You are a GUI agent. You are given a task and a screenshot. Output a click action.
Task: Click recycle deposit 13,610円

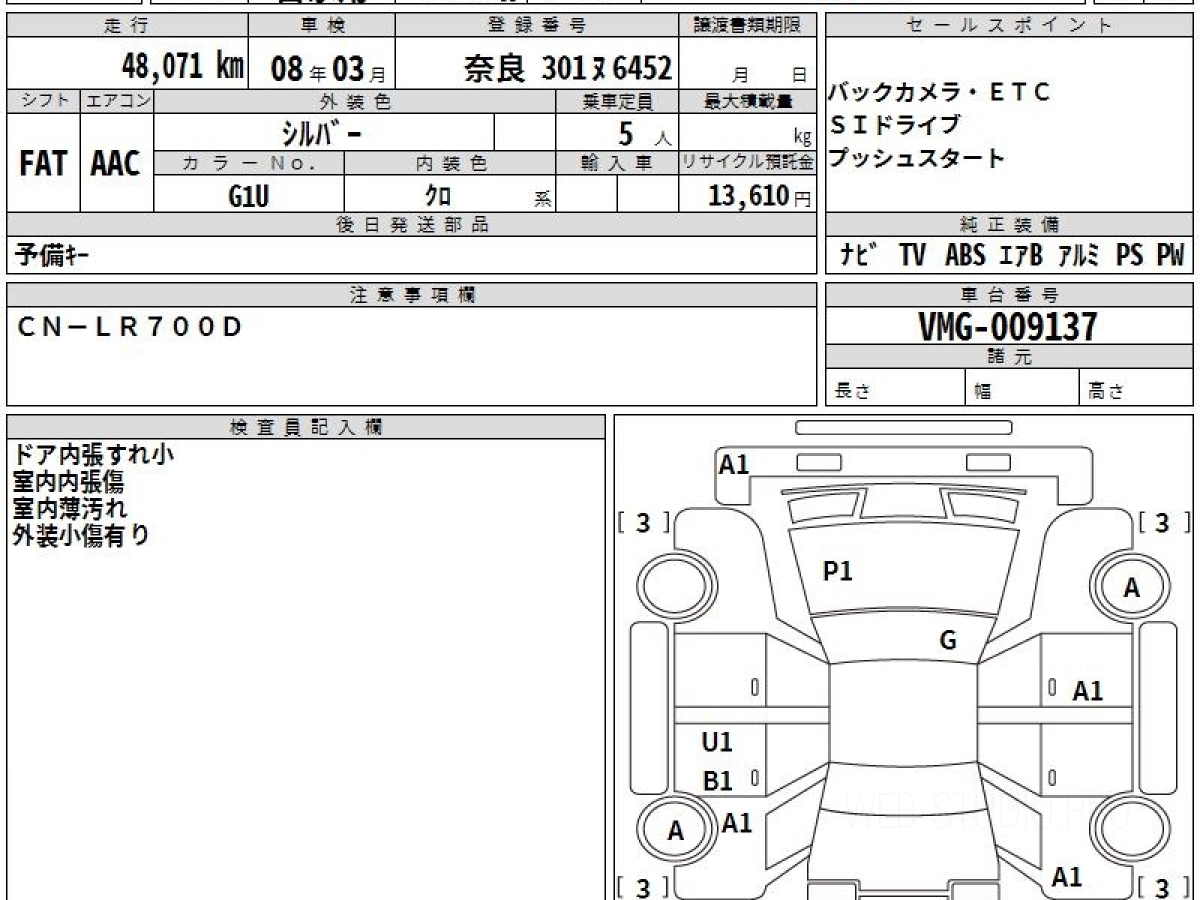759,196
